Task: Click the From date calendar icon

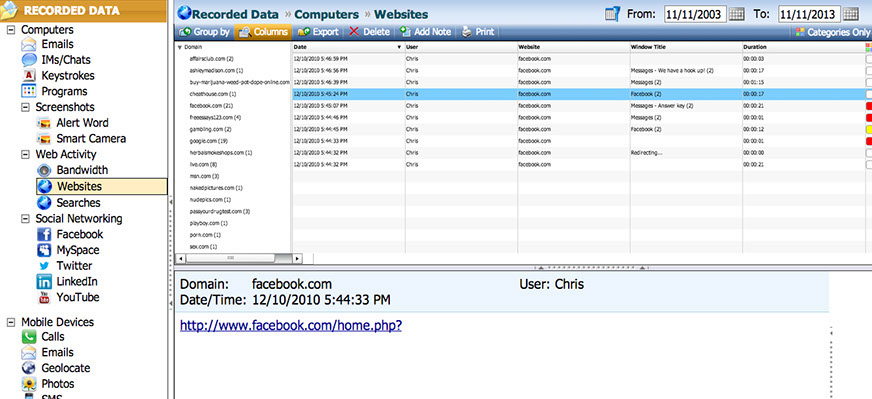Action: (736, 14)
